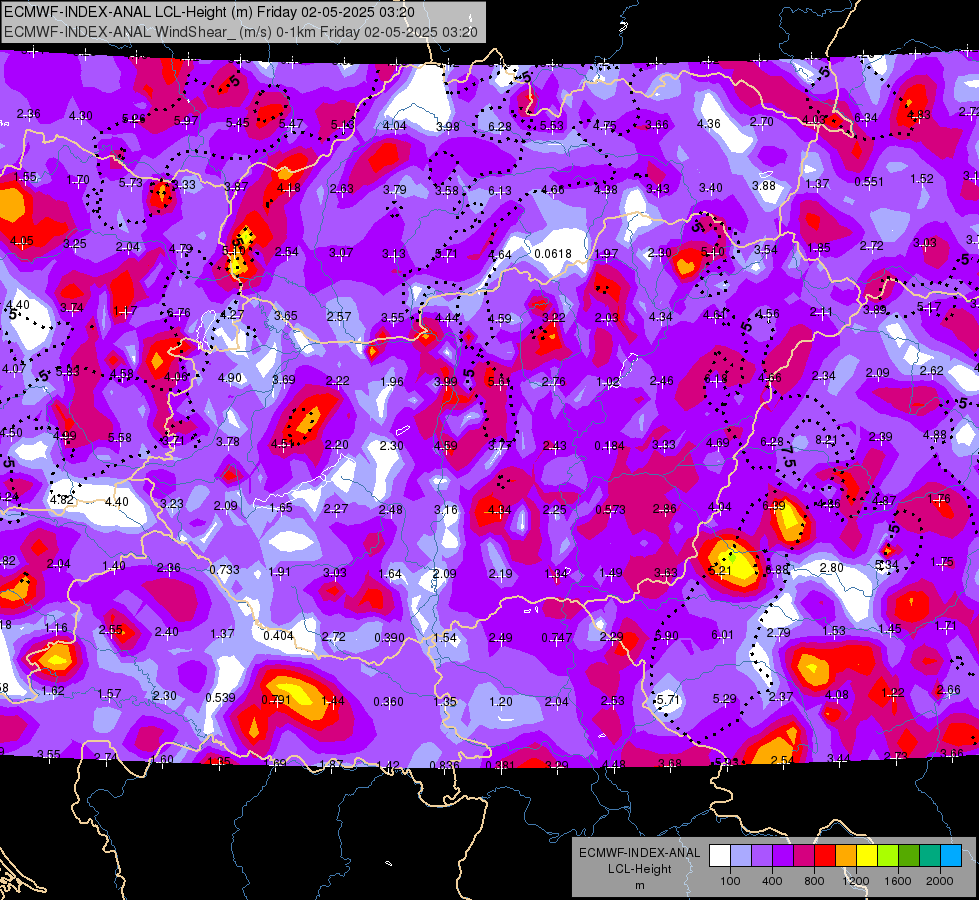The width and height of the screenshot is (979, 900).
Task: Click the yellow legend color swatch
Action: 867,856
